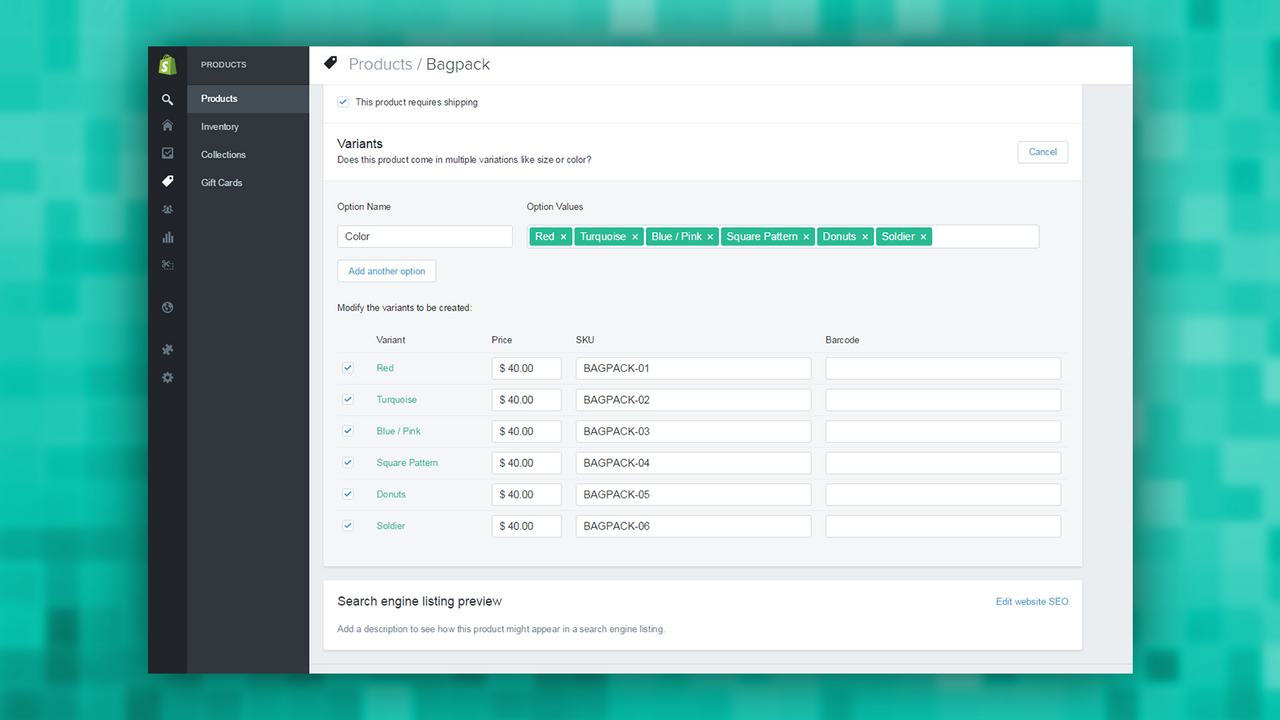Screen dimensions: 1280x720
Task: Follow the Edit website SEO link
Action: 1032,602
